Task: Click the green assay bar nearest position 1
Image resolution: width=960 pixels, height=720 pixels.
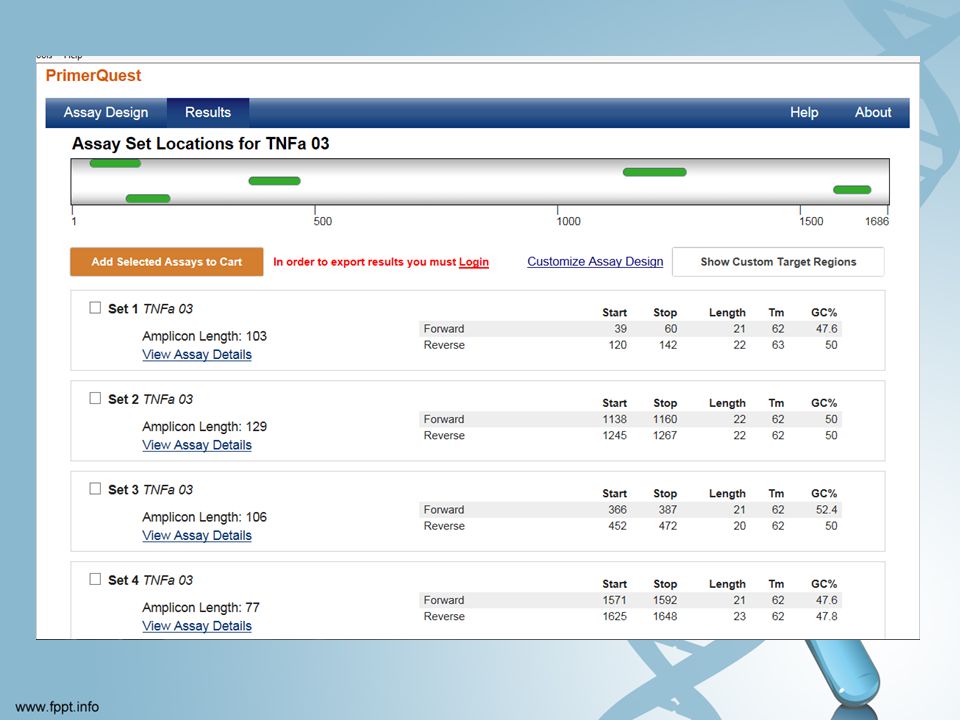Action: click(115, 163)
